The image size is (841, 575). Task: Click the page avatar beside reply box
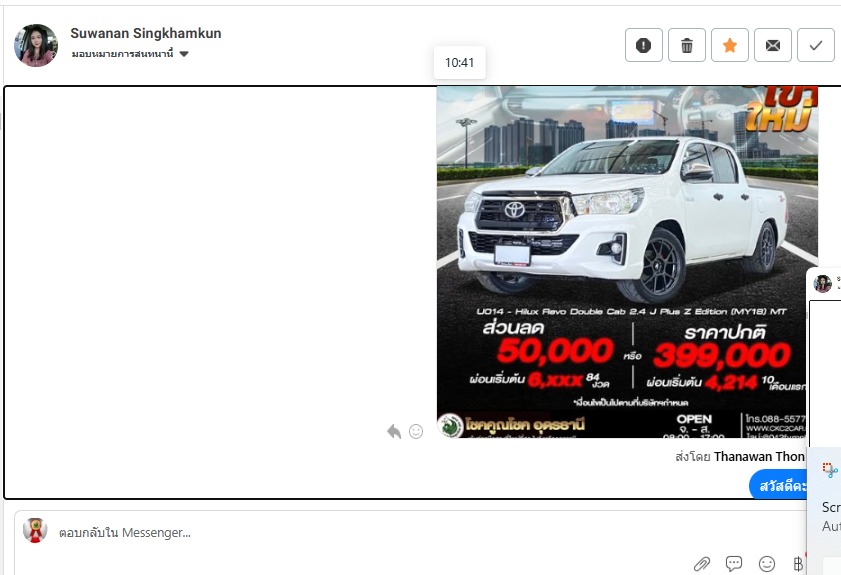pyautogui.click(x=35, y=531)
